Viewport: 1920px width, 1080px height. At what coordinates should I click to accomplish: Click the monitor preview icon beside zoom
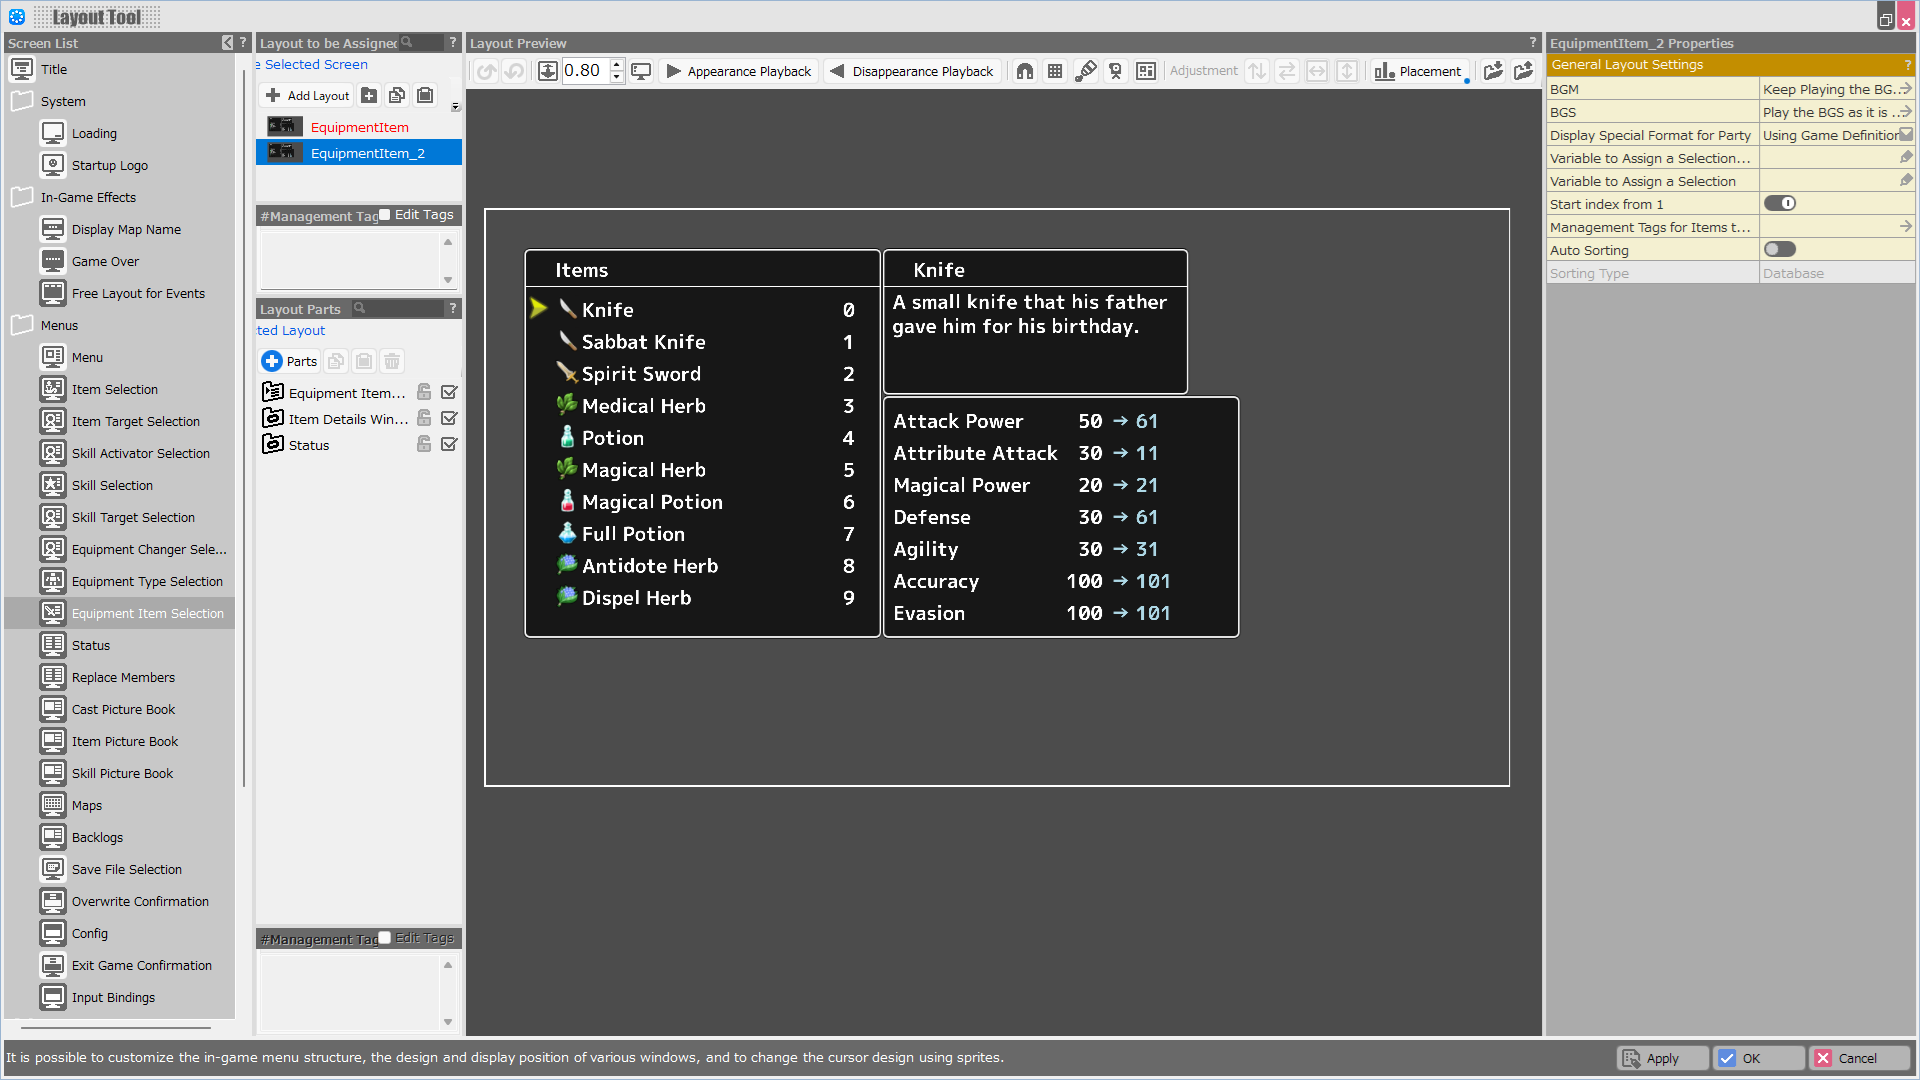tap(641, 71)
